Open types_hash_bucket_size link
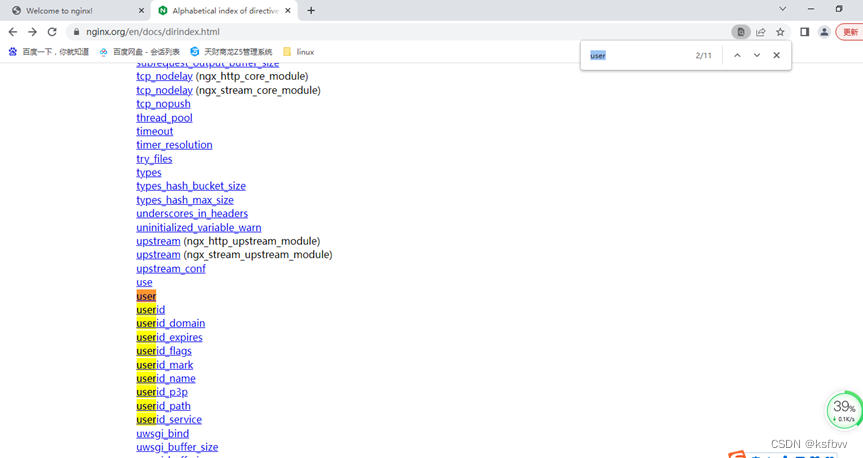Screen dimensions: 863x458 [x=191, y=186]
